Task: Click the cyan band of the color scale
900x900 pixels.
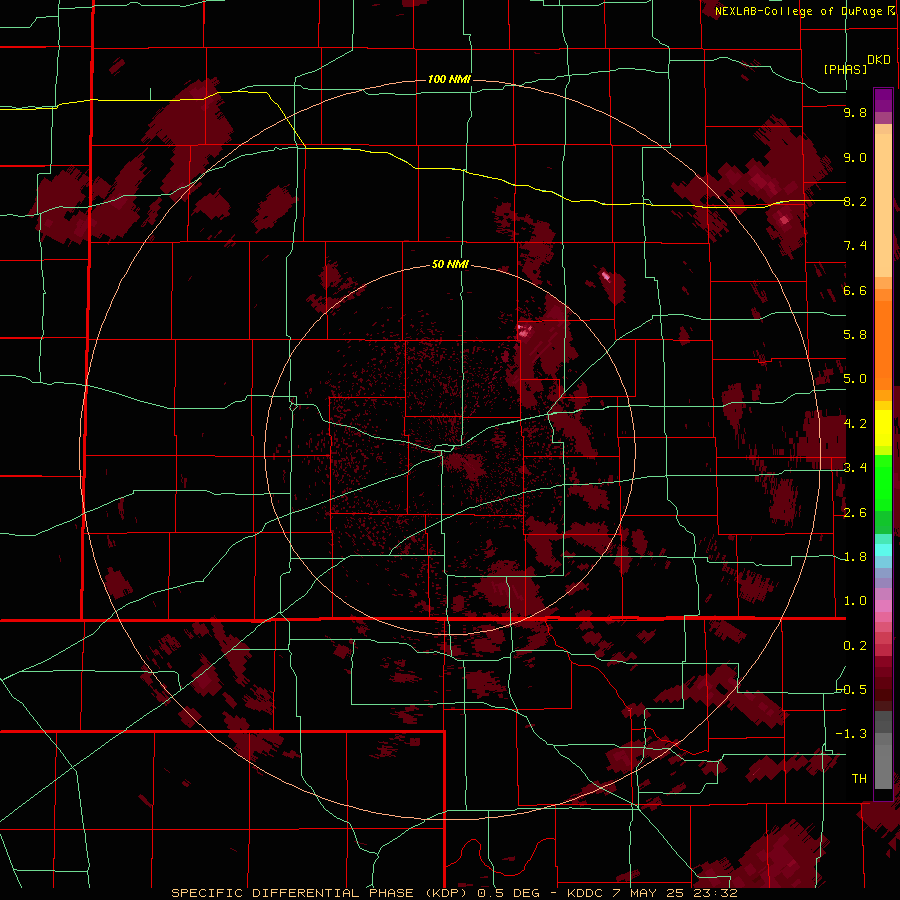Action: click(883, 550)
